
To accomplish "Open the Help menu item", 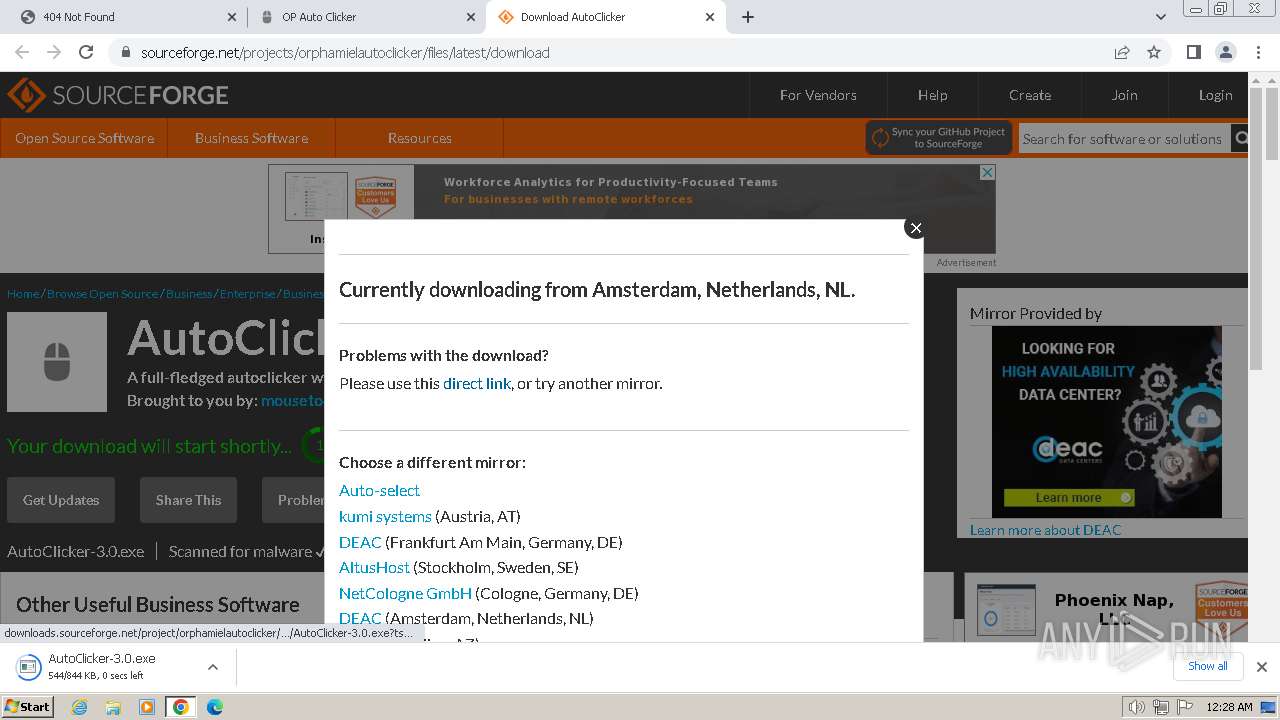I will (x=932, y=95).
